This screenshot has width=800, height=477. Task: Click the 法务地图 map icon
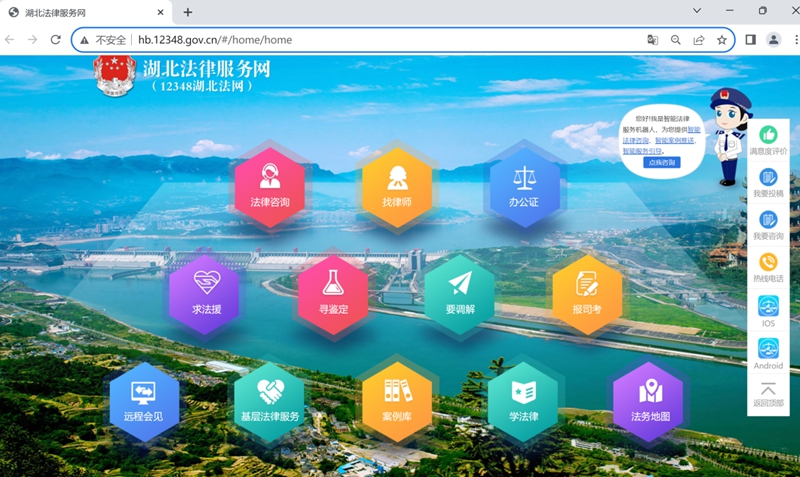pyautogui.click(x=649, y=399)
